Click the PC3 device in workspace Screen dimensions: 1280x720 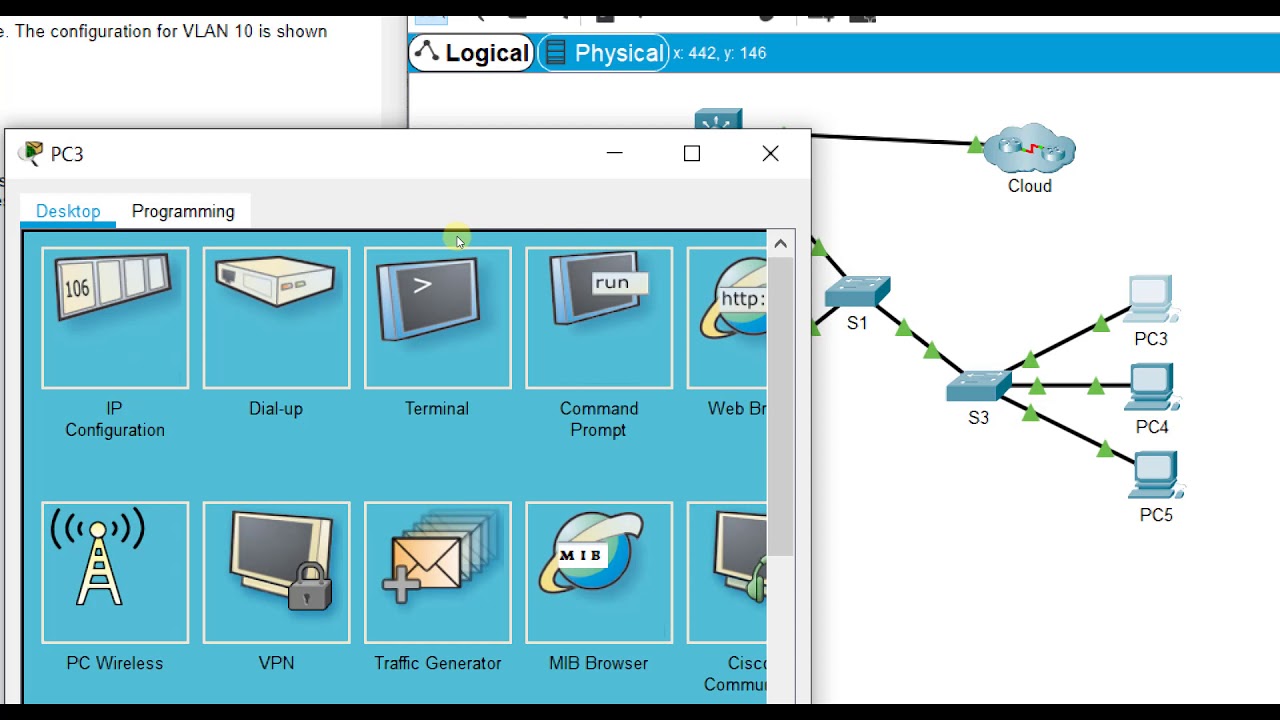click(x=1151, y=299)
